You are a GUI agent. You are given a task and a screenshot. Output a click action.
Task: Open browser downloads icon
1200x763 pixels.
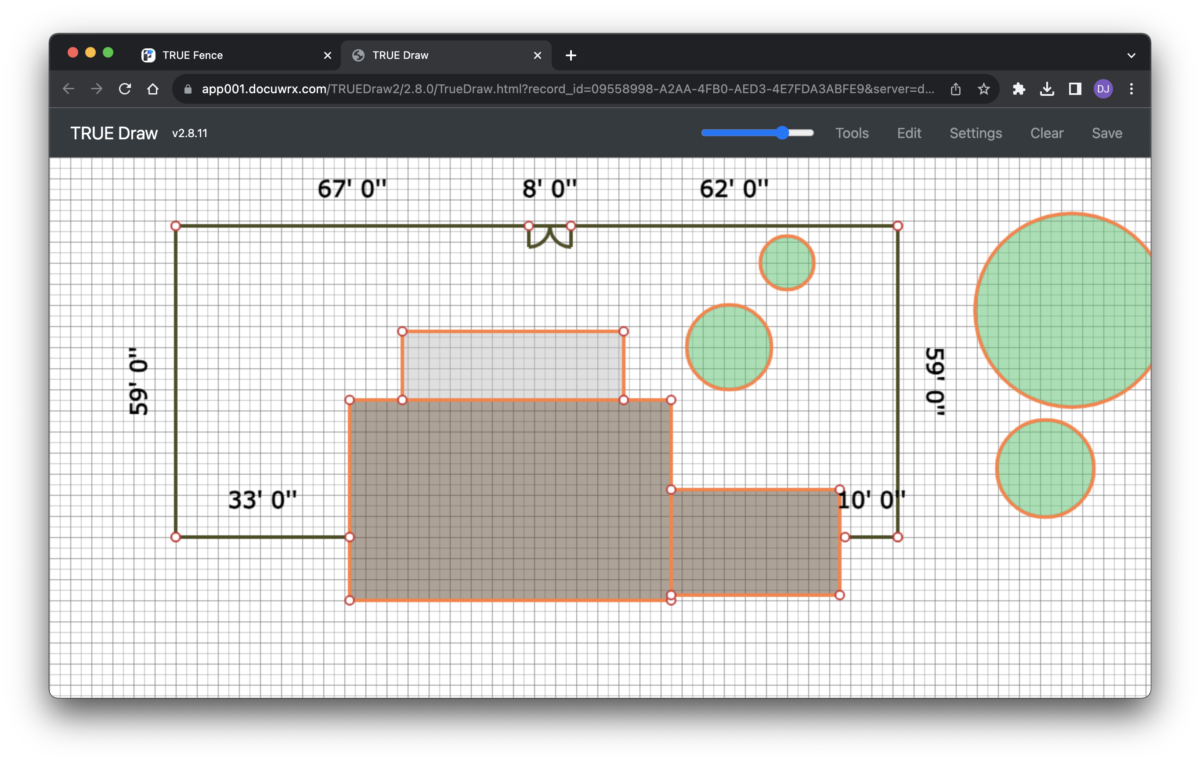pyautogui.click(x=1047, y=89)
